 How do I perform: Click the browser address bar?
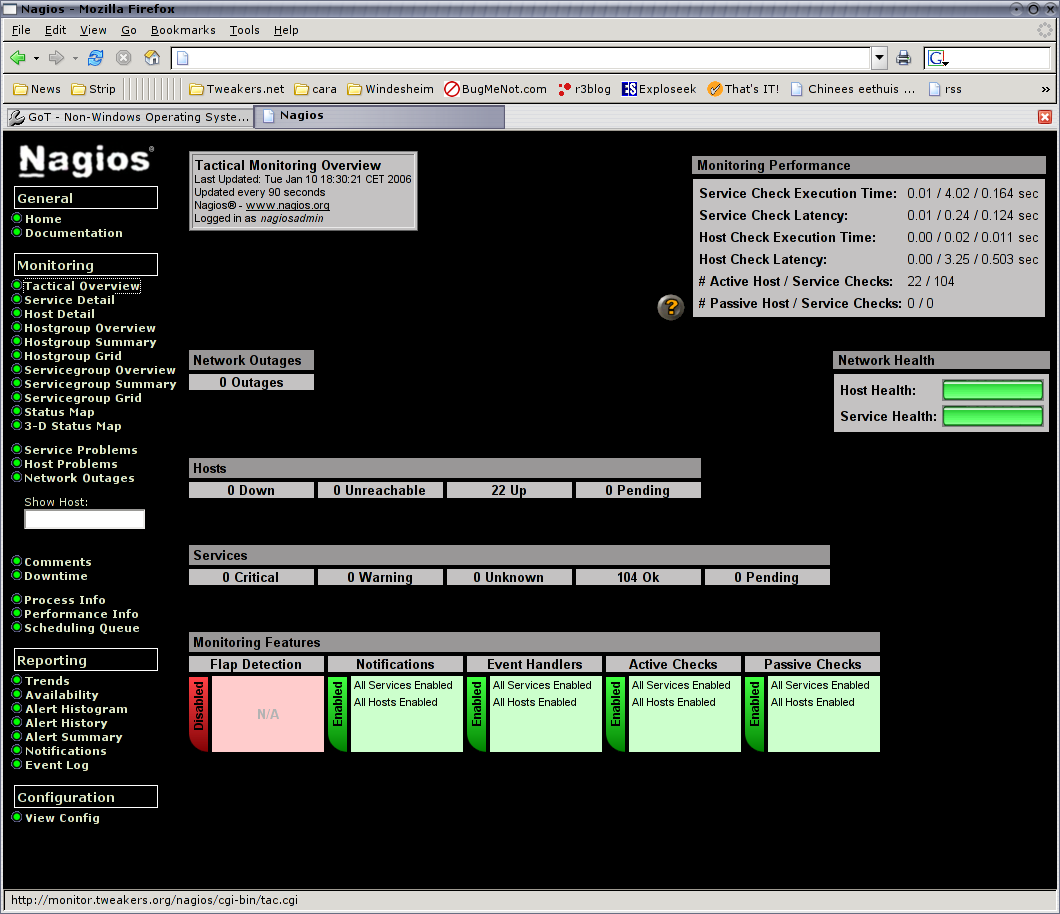click(x=521, y=58)
